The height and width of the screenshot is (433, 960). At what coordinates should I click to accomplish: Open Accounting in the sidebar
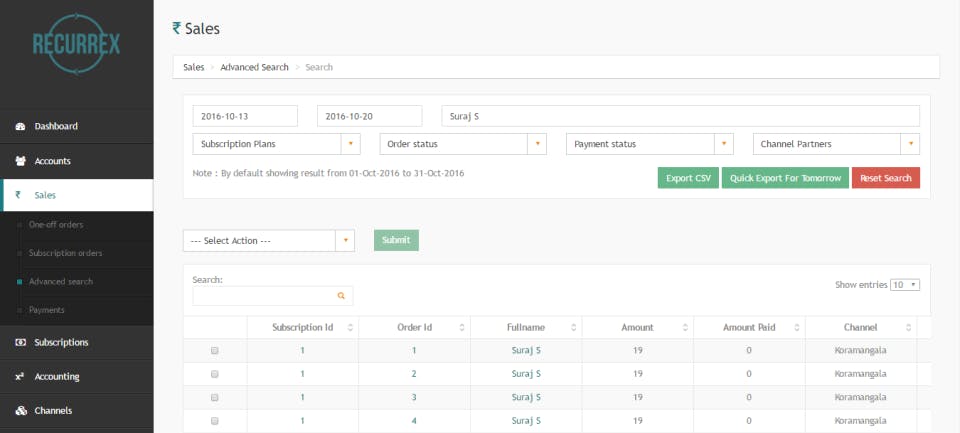(x=77, y=377)
